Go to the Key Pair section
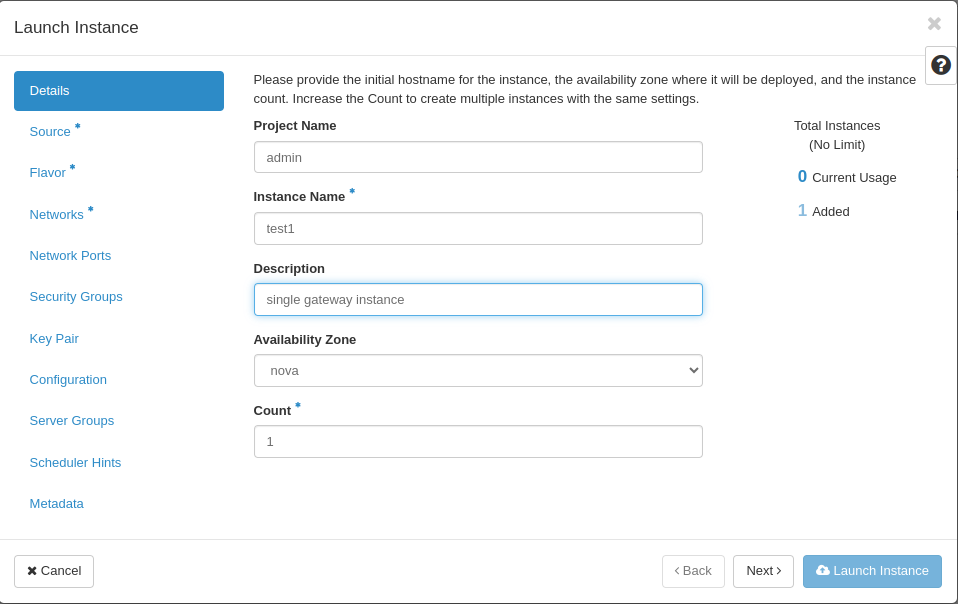The height and width of the screenshot is (604, 958). [54, 338]
